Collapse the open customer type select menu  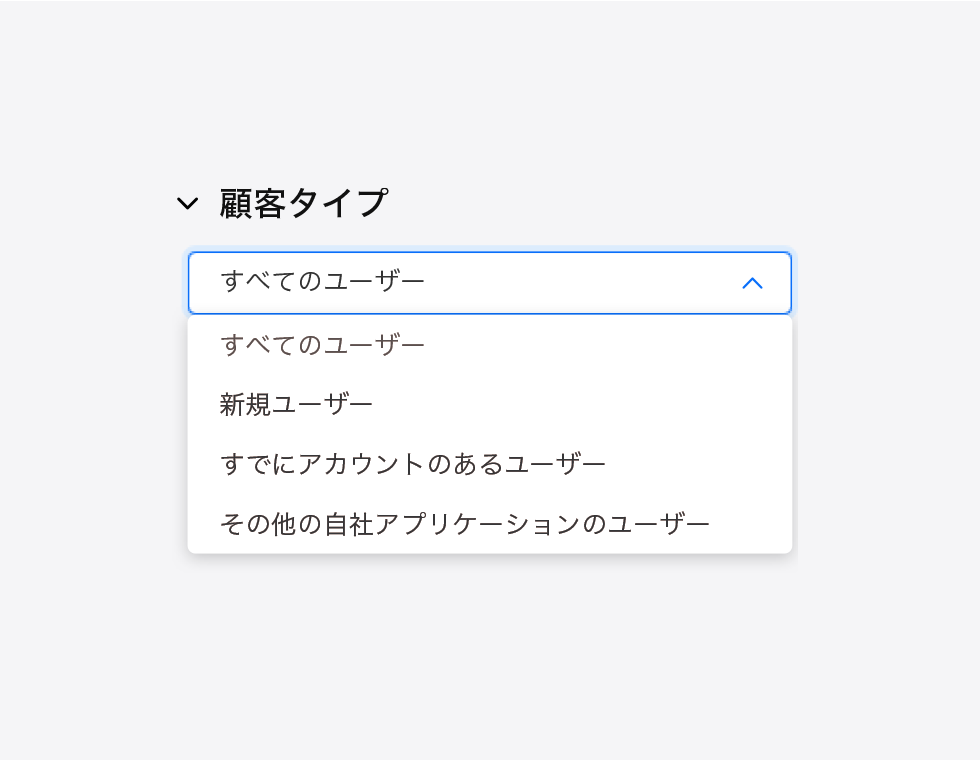(752, 283)
